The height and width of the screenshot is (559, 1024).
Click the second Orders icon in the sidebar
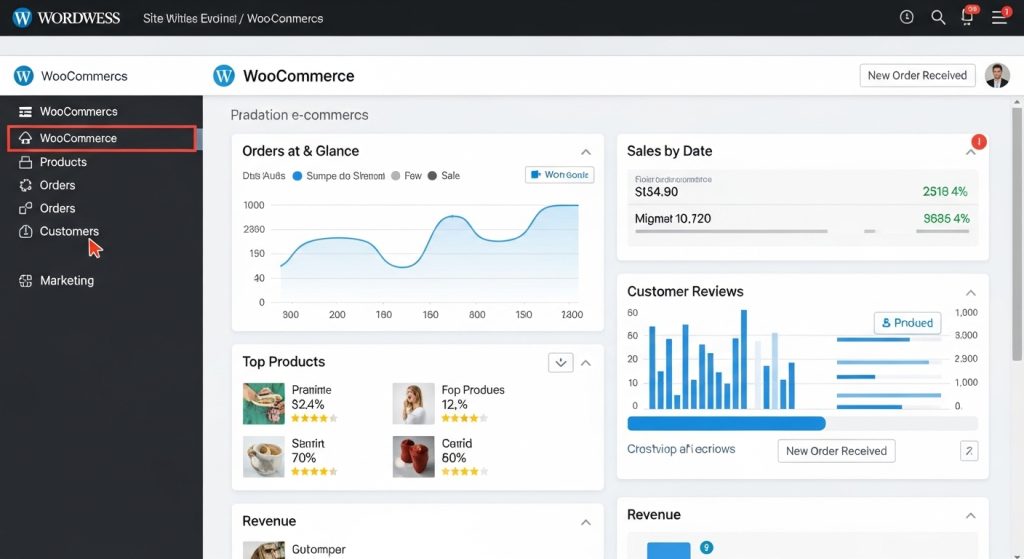25,208
